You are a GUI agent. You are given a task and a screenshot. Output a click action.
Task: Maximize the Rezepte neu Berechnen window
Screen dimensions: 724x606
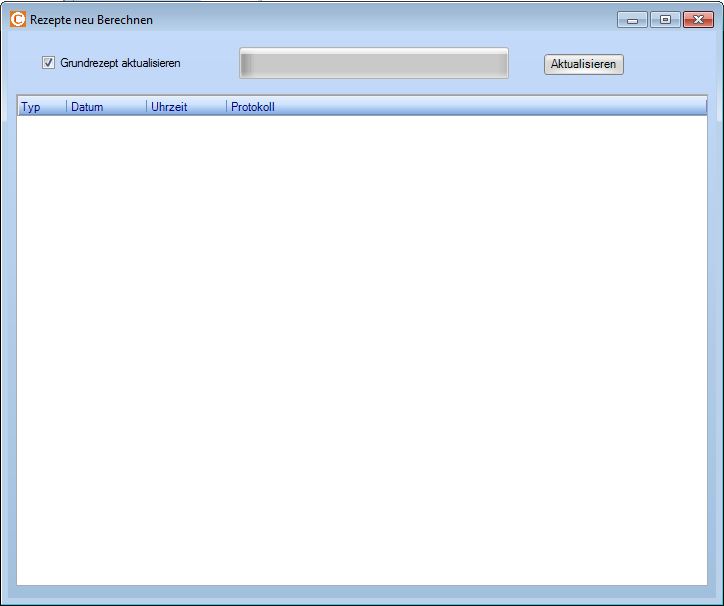[x=664, y=20]
